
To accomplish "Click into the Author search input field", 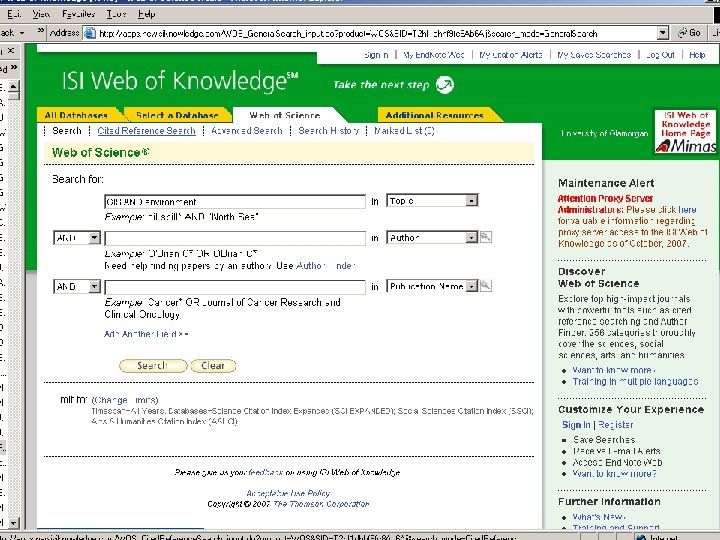I will tap(235, 238).
